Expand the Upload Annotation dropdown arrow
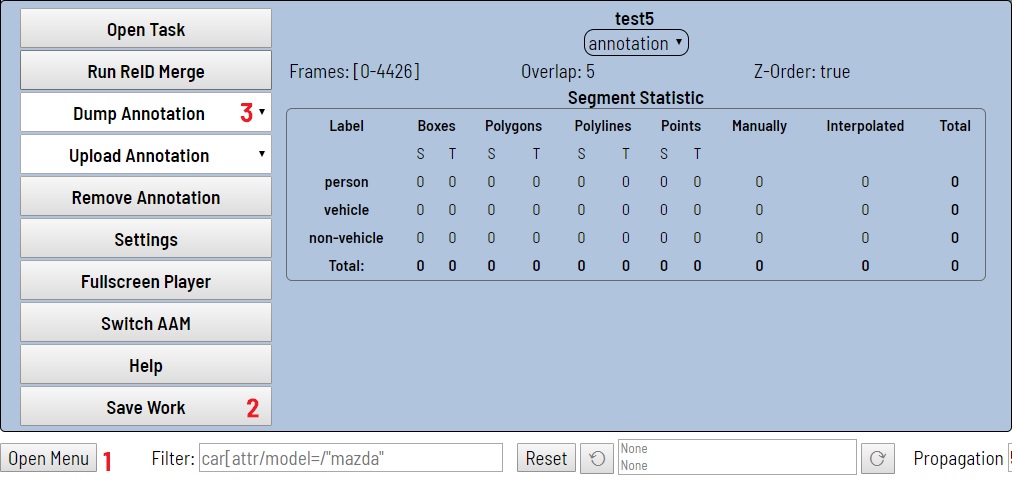The width and height of the screenshot is (1012, 480). pos(261,155)
